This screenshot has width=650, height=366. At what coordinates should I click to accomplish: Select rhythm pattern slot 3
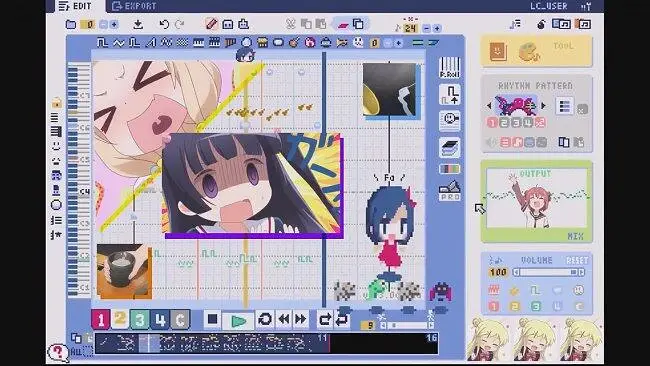tap(516, 123)
